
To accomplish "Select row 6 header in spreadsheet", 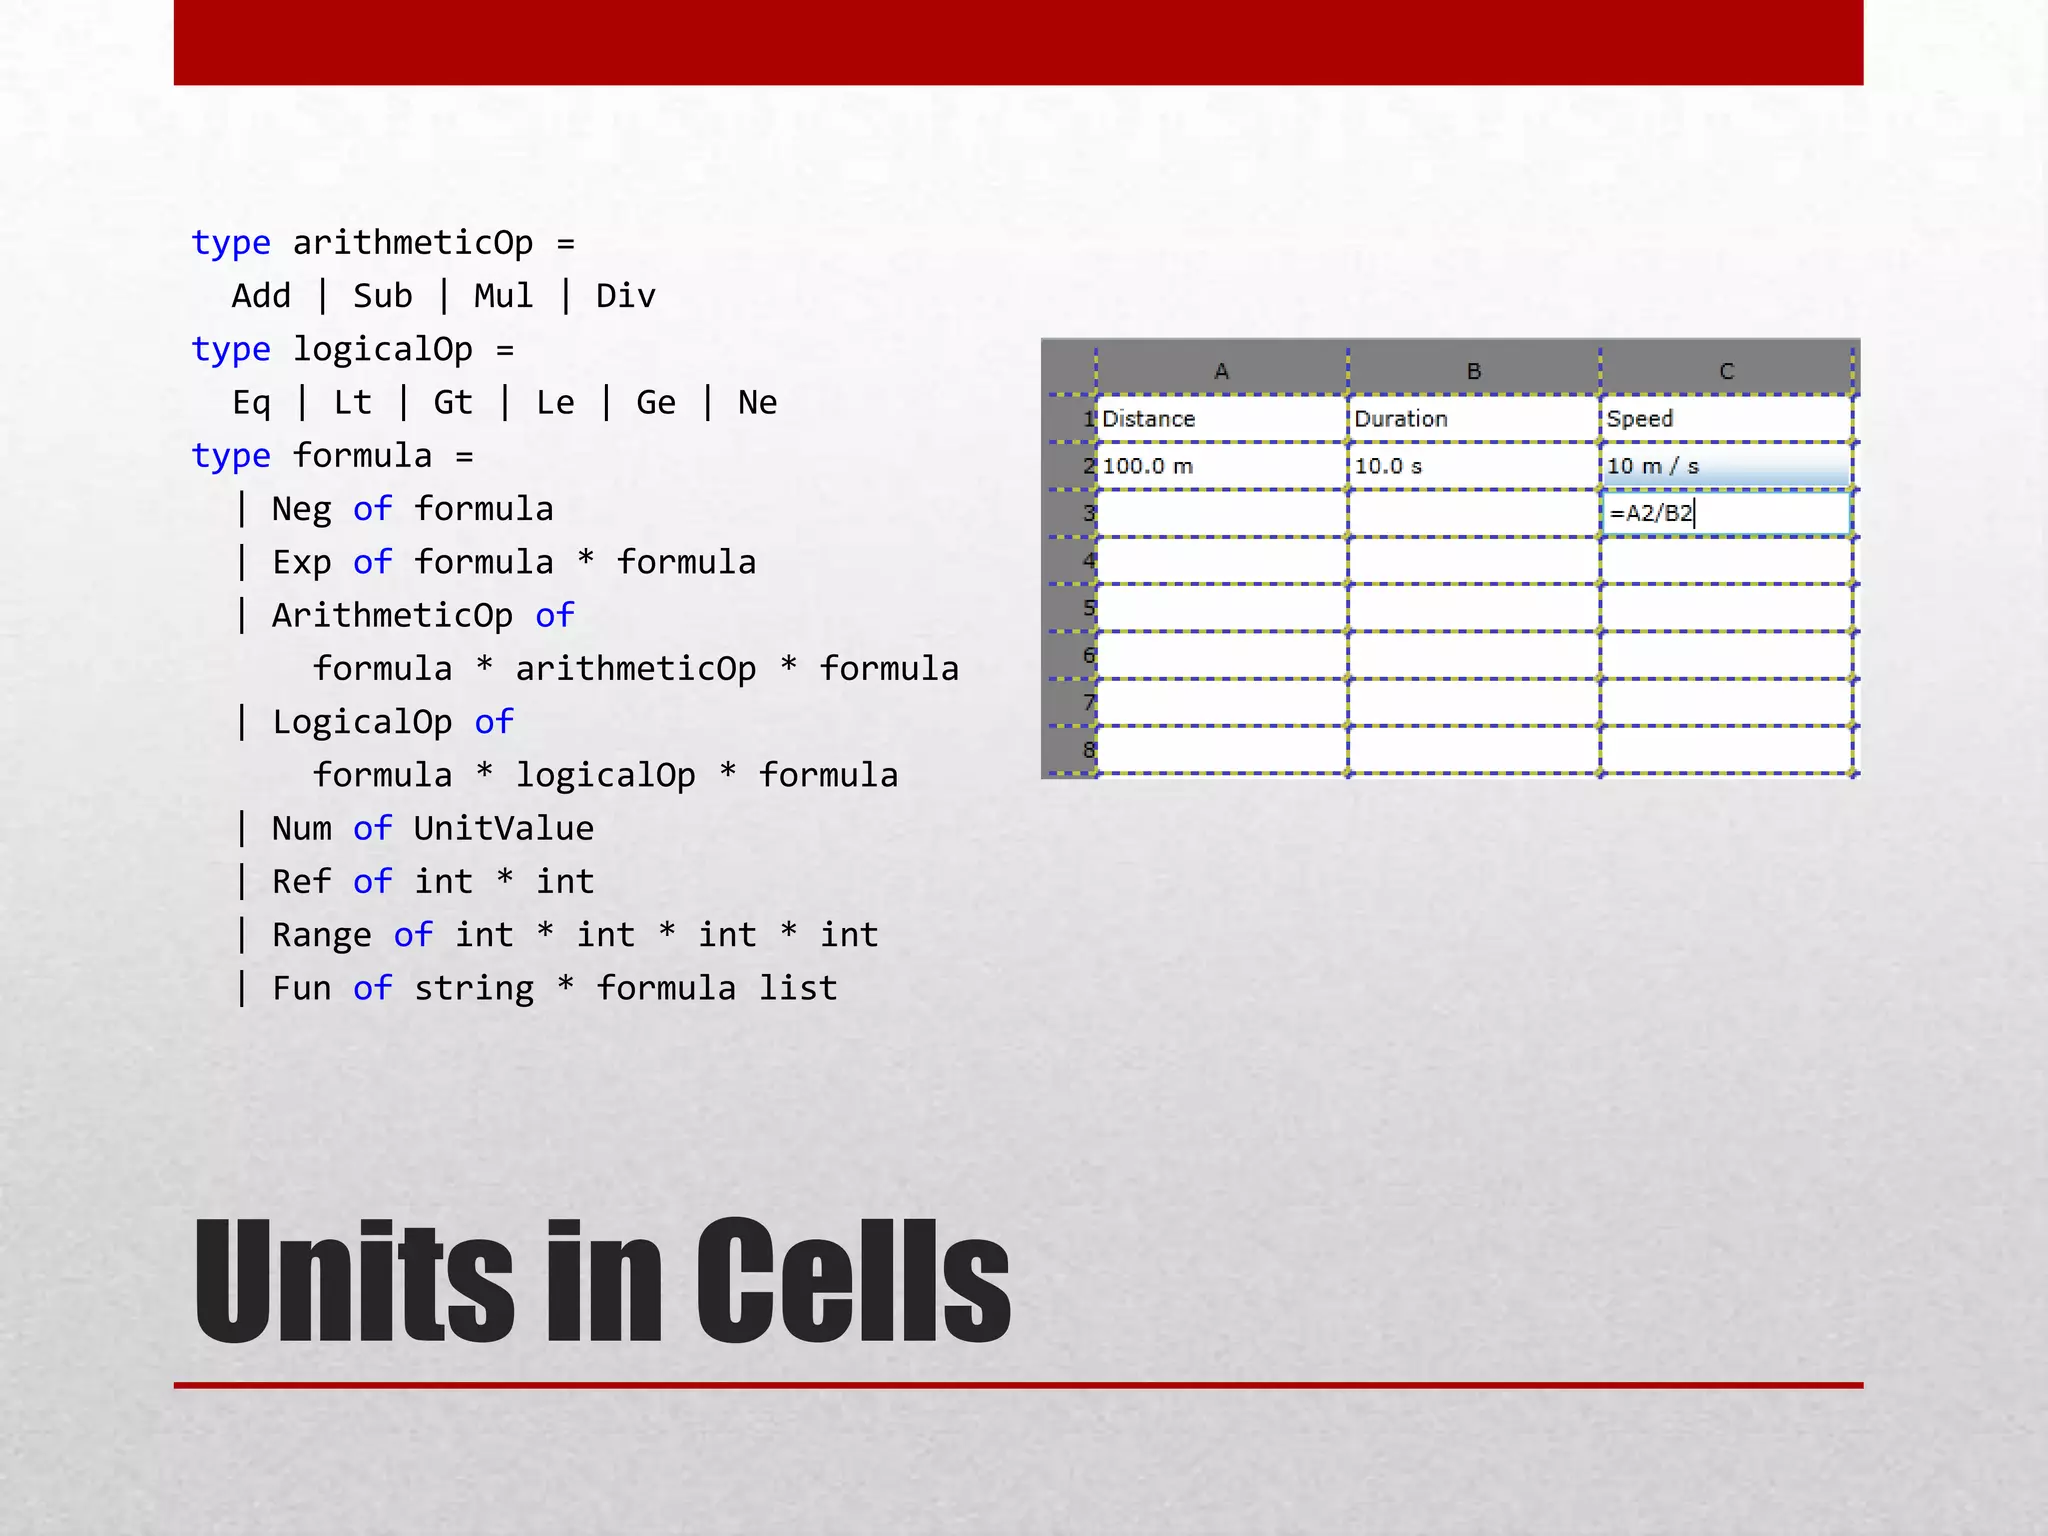I will click(1069, 655).
